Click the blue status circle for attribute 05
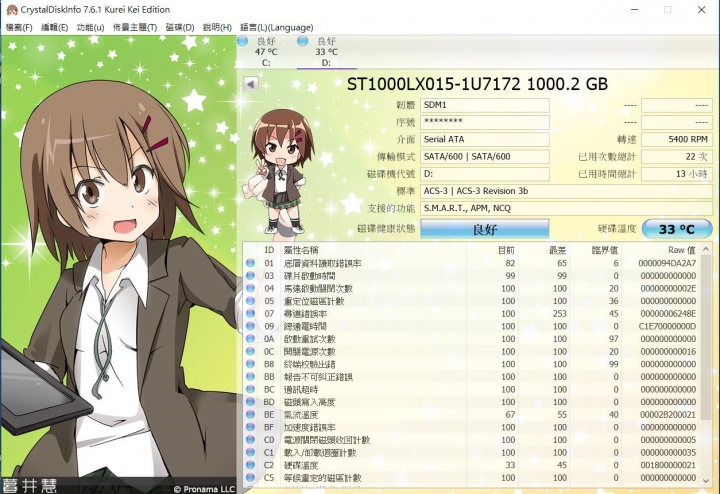Viewport: 720px width, 494px height. click(x=250, y=301)
